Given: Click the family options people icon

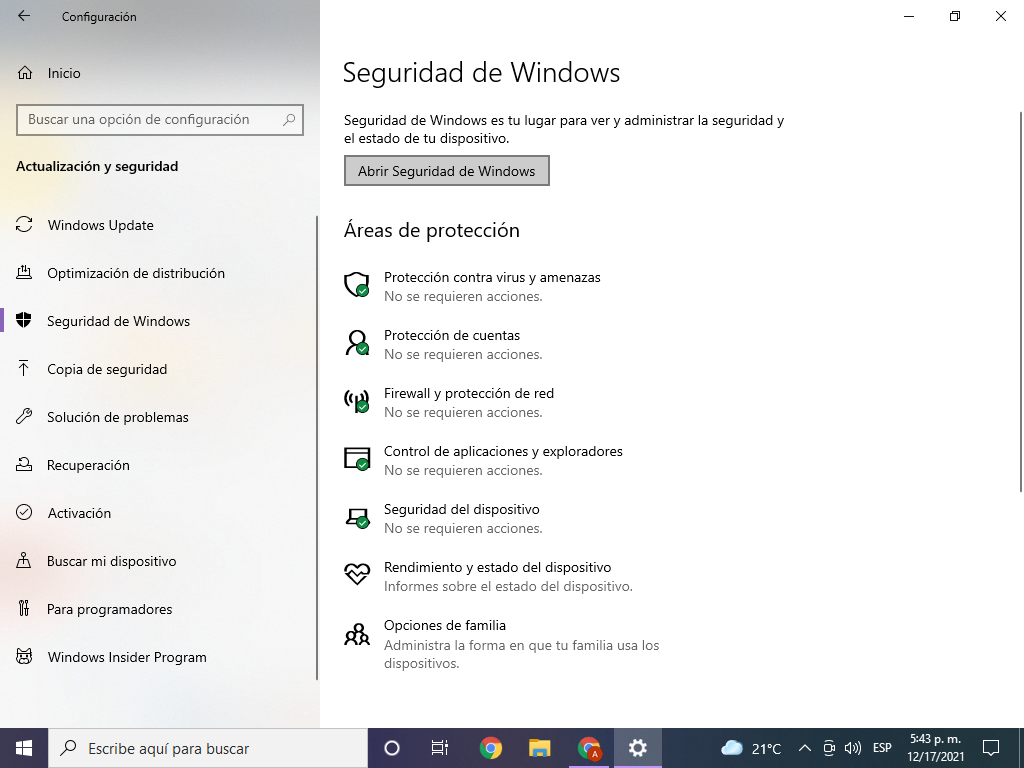Looking at the screenshot, I should click(357, 633).
